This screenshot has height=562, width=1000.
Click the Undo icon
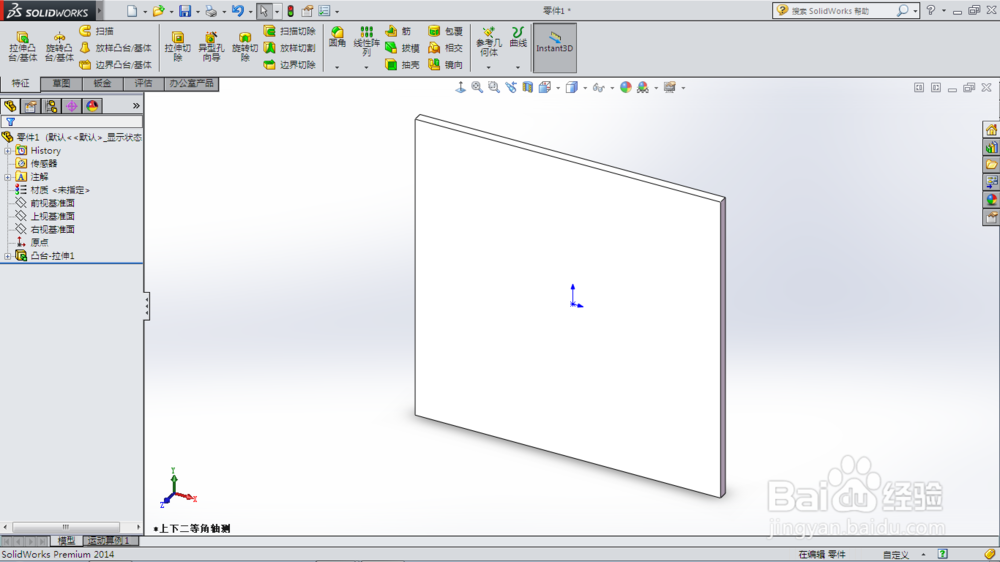237,11
